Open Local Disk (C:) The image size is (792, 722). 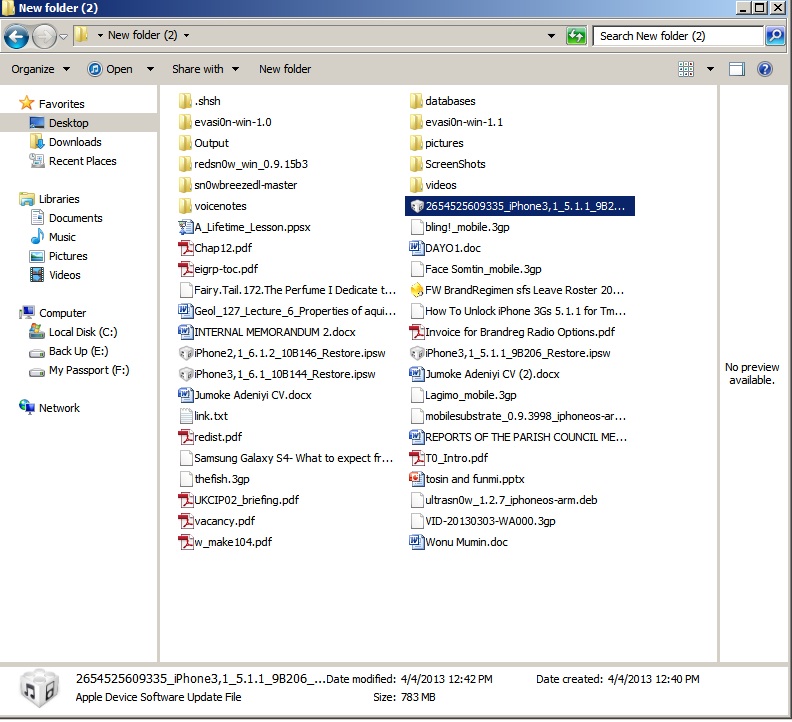point(73,332)
